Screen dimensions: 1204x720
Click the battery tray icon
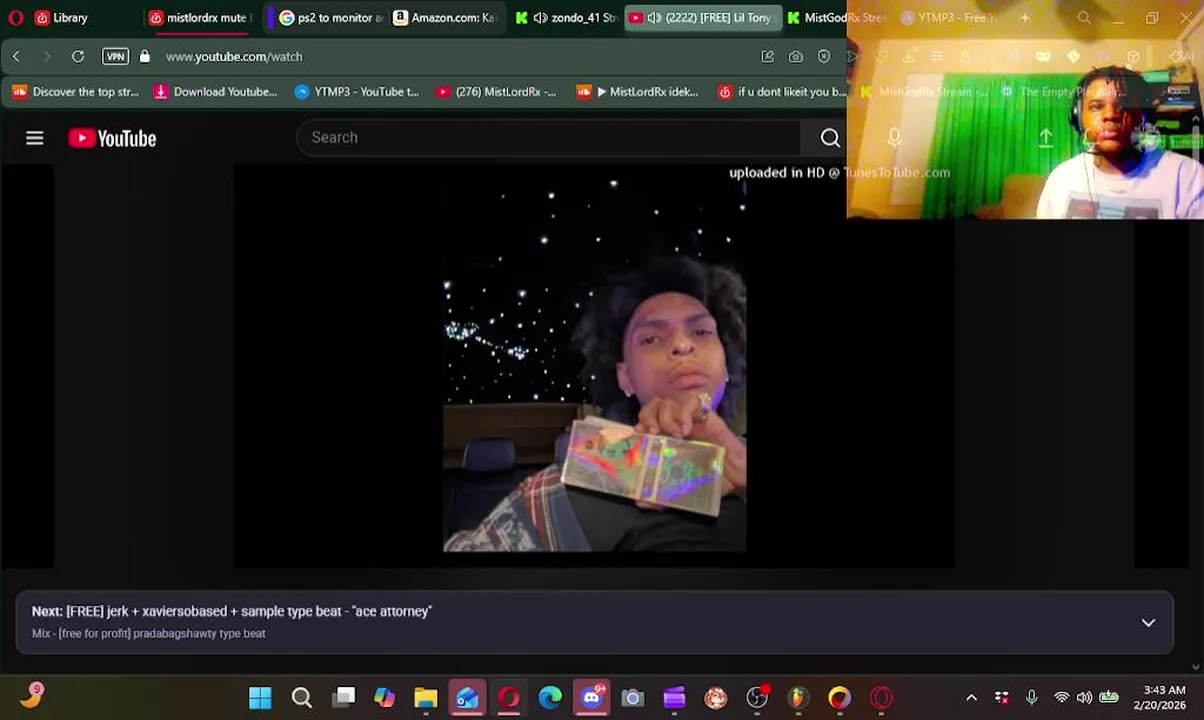point(1109,698)
